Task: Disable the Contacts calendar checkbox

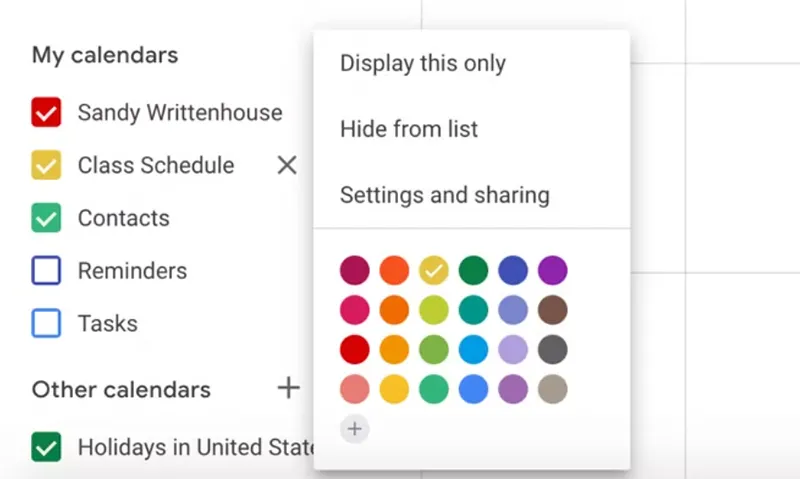Action: pyautogui.click(x=47, y=218)
